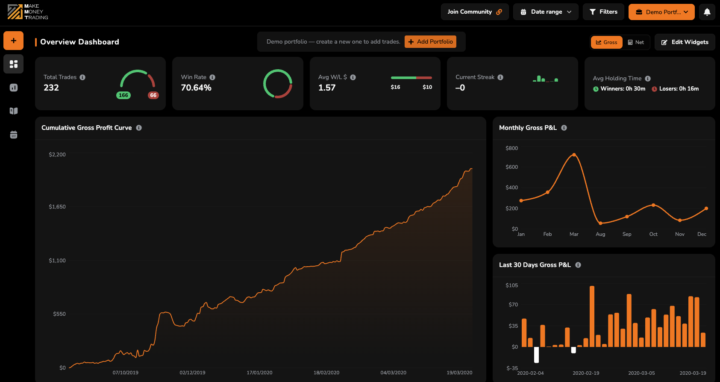
Task: Click the $16 average win label
Action: [395, 87]
